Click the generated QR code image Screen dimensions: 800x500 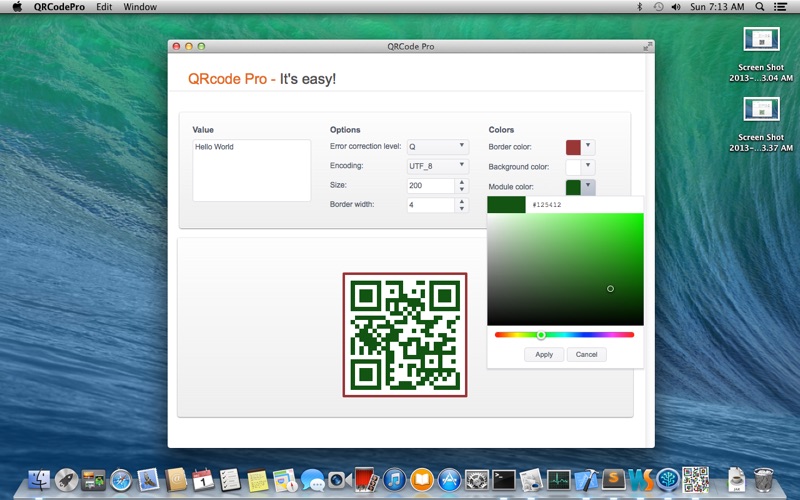405,335
